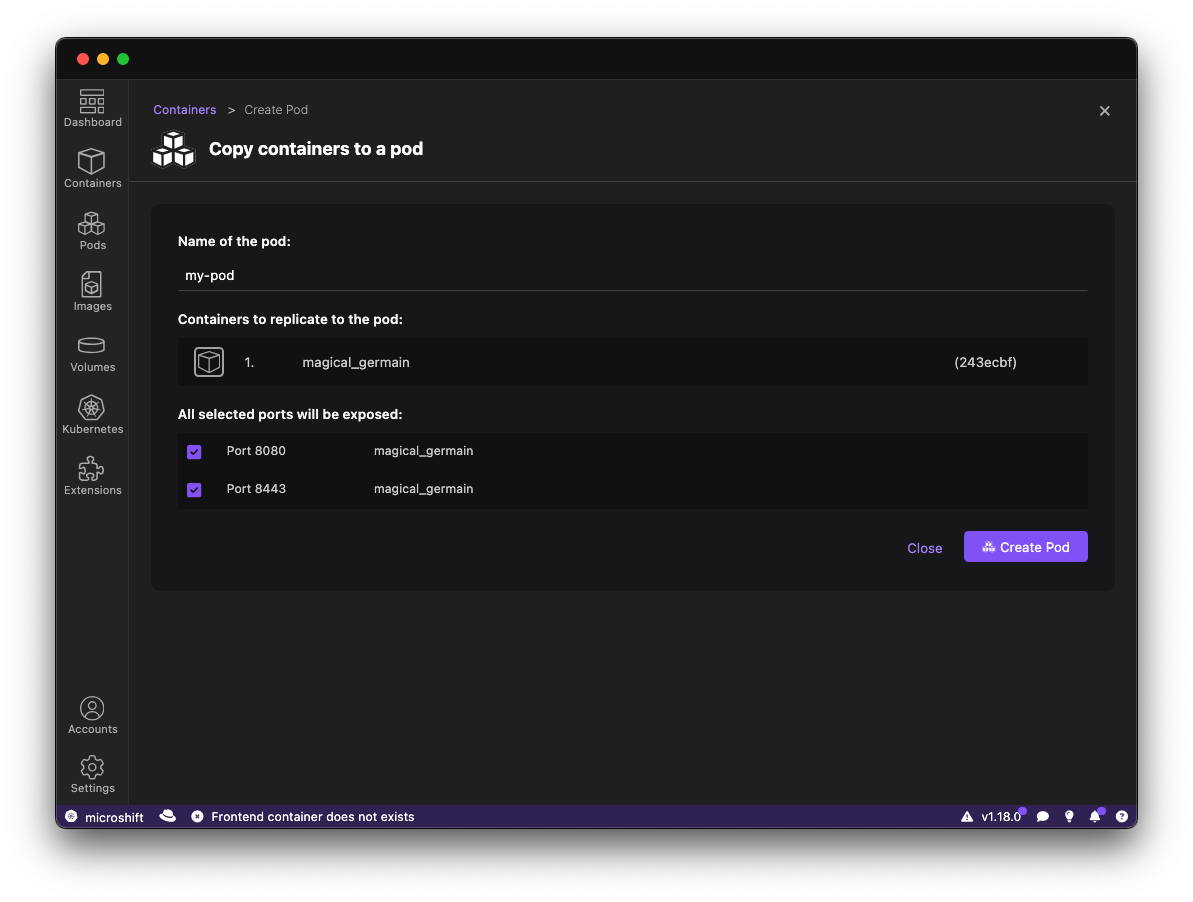This screenshot has height=902, width=1193.
Task: Click the lightbulb icon in status bar
Action: [x=1069, y=817]
